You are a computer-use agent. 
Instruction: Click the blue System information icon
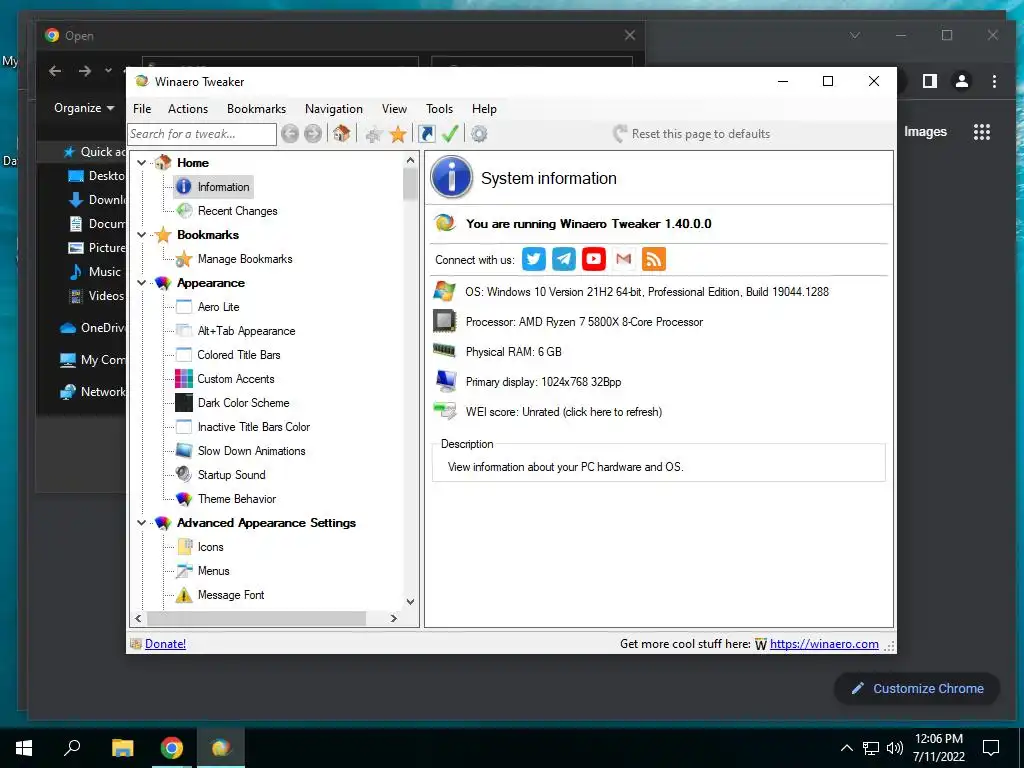coord(451,177)
